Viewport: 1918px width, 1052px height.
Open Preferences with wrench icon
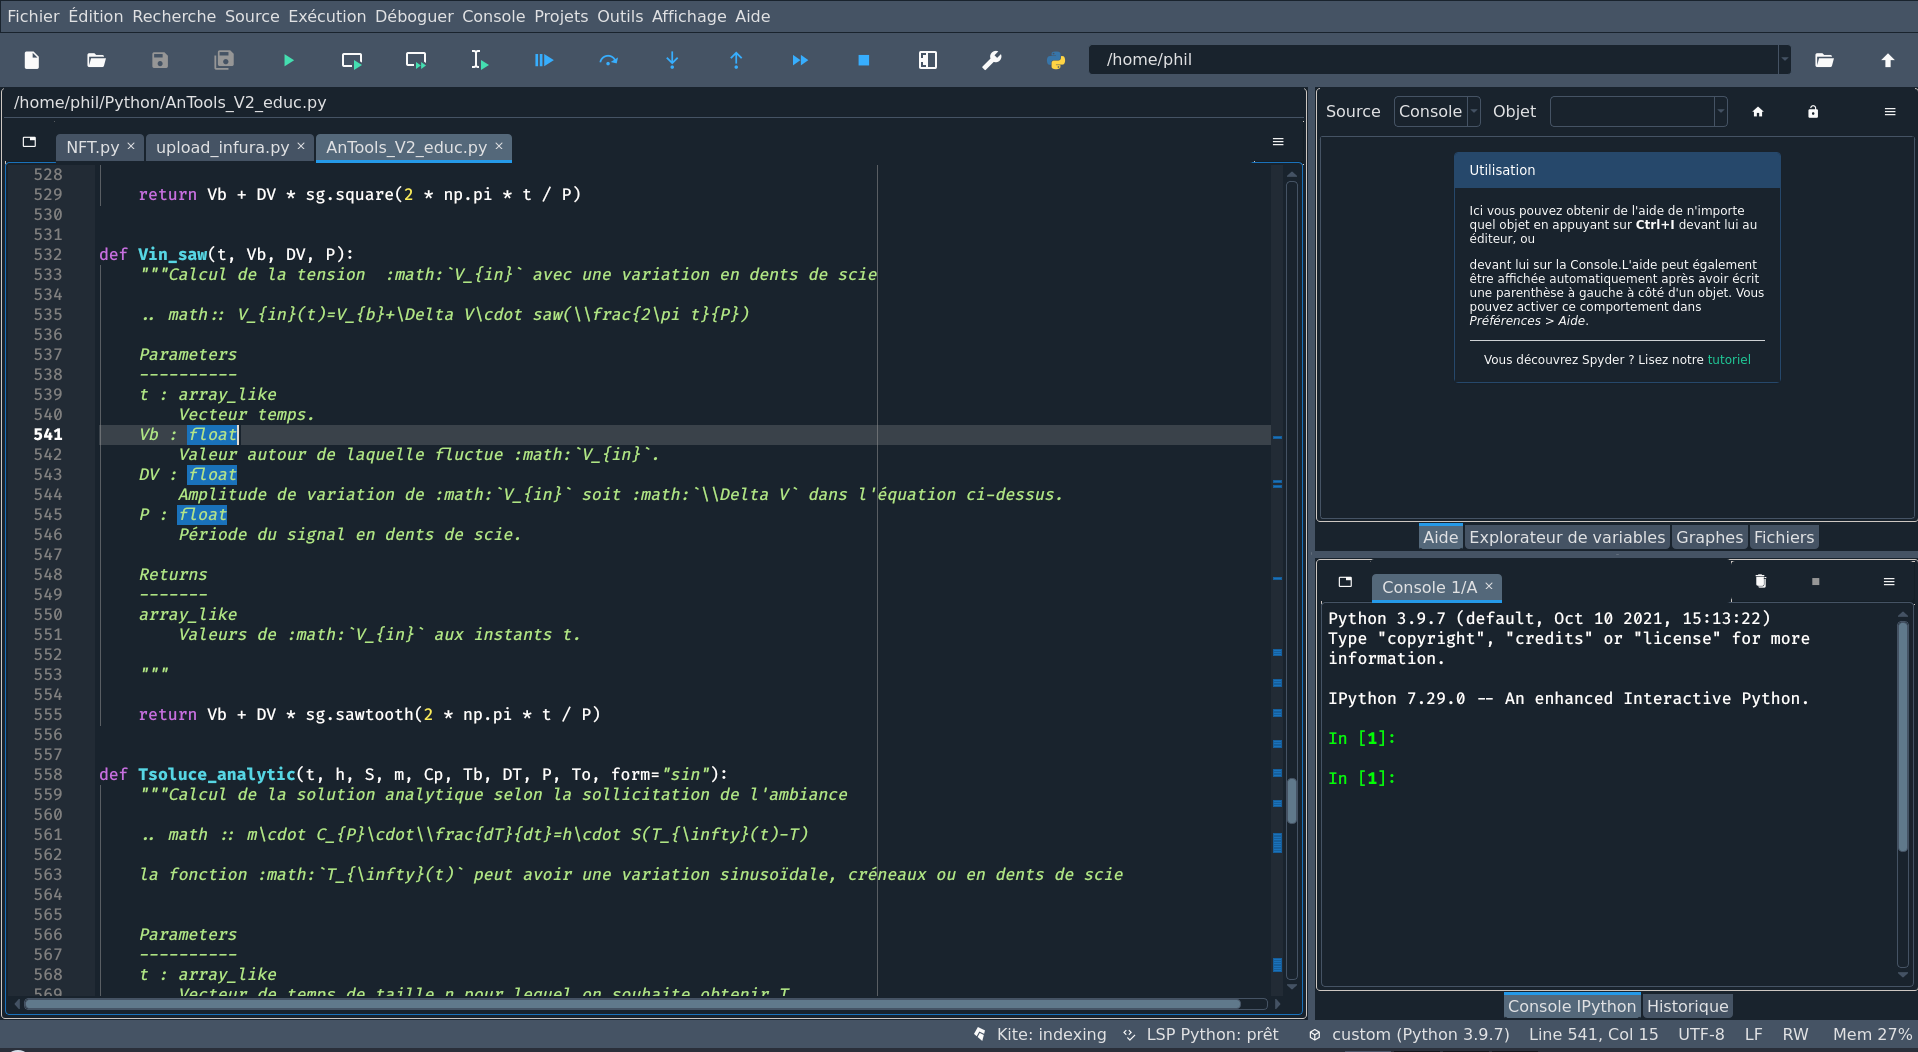(992, 60)
